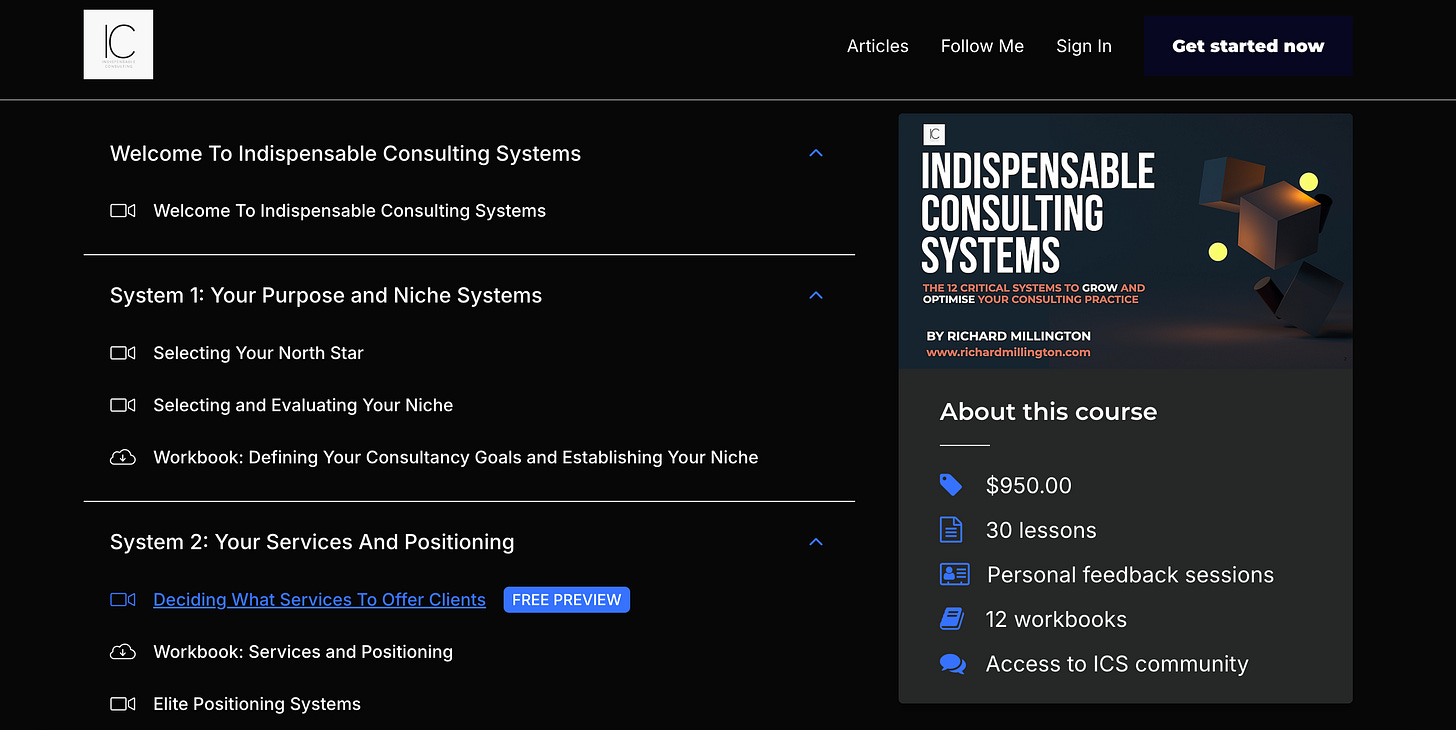This screenshot has width=1456, height=730.
Task: Collapse the Welcome To Indispensable Consulting Systems section
Action: 815,153
